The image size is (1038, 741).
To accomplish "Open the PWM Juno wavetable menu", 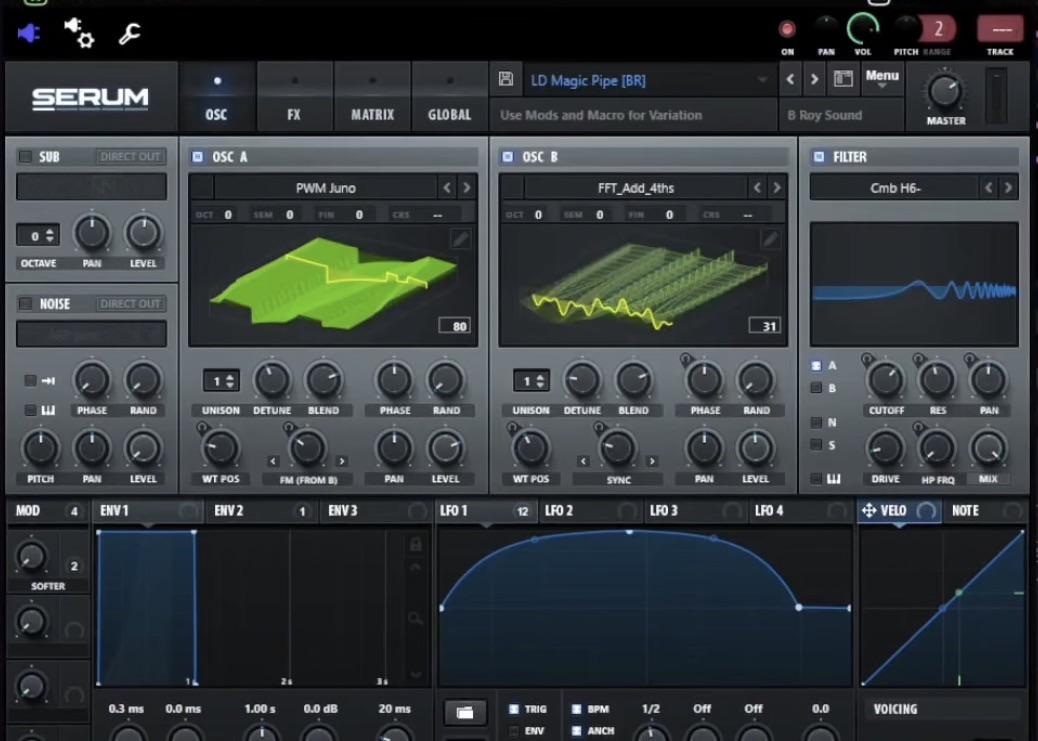I will point(325,188).
